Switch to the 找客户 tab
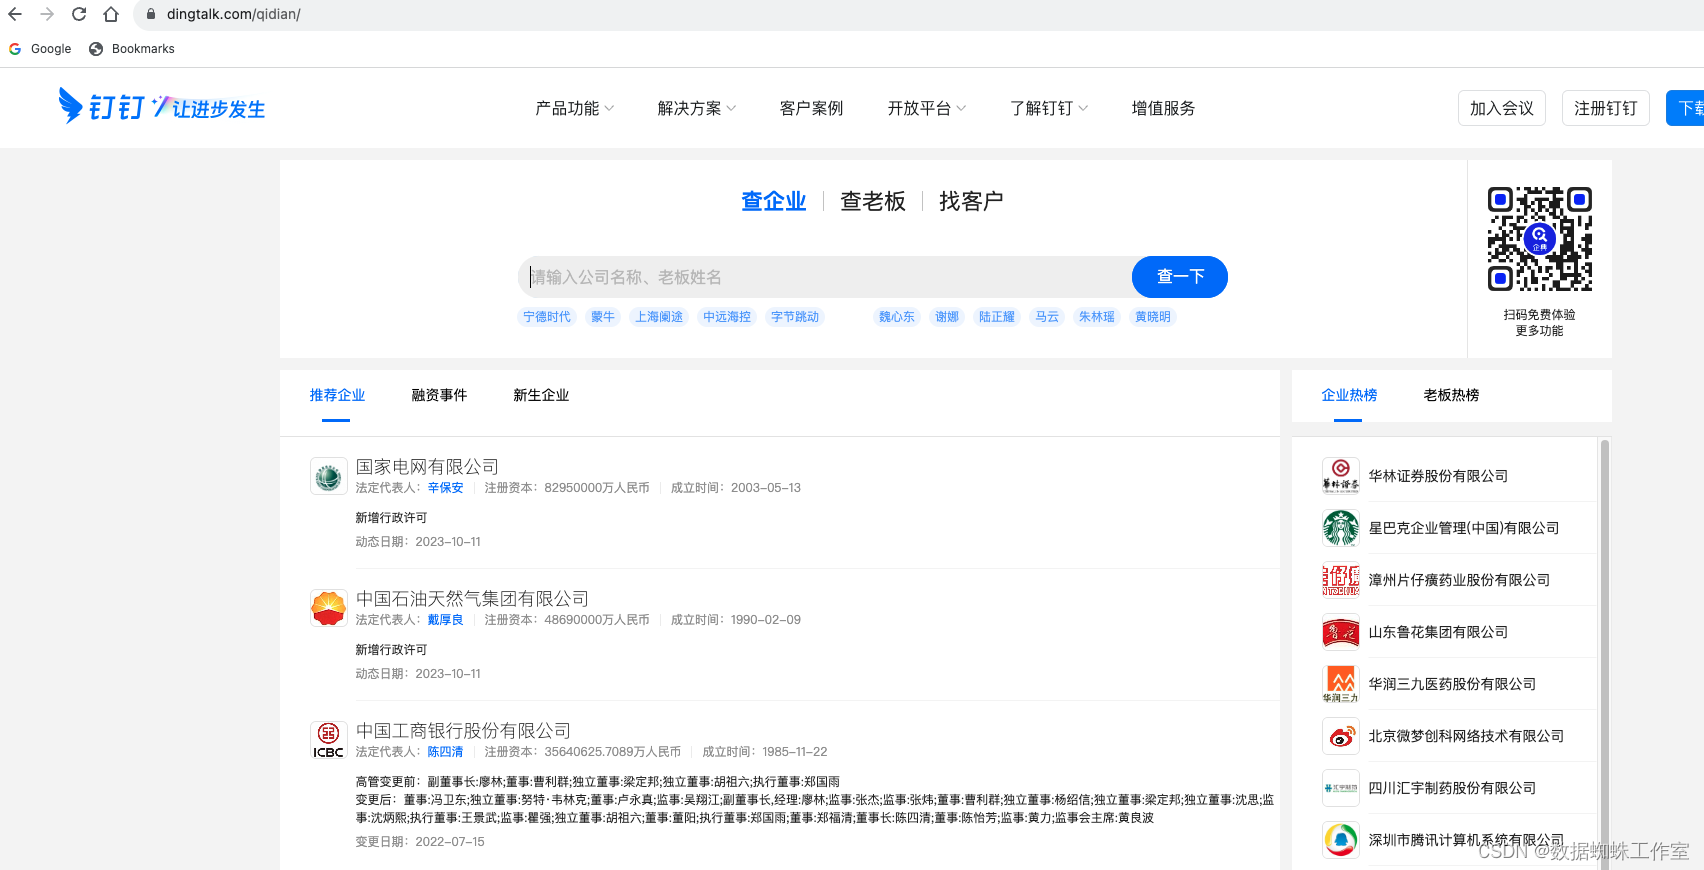 pos(971,201)
